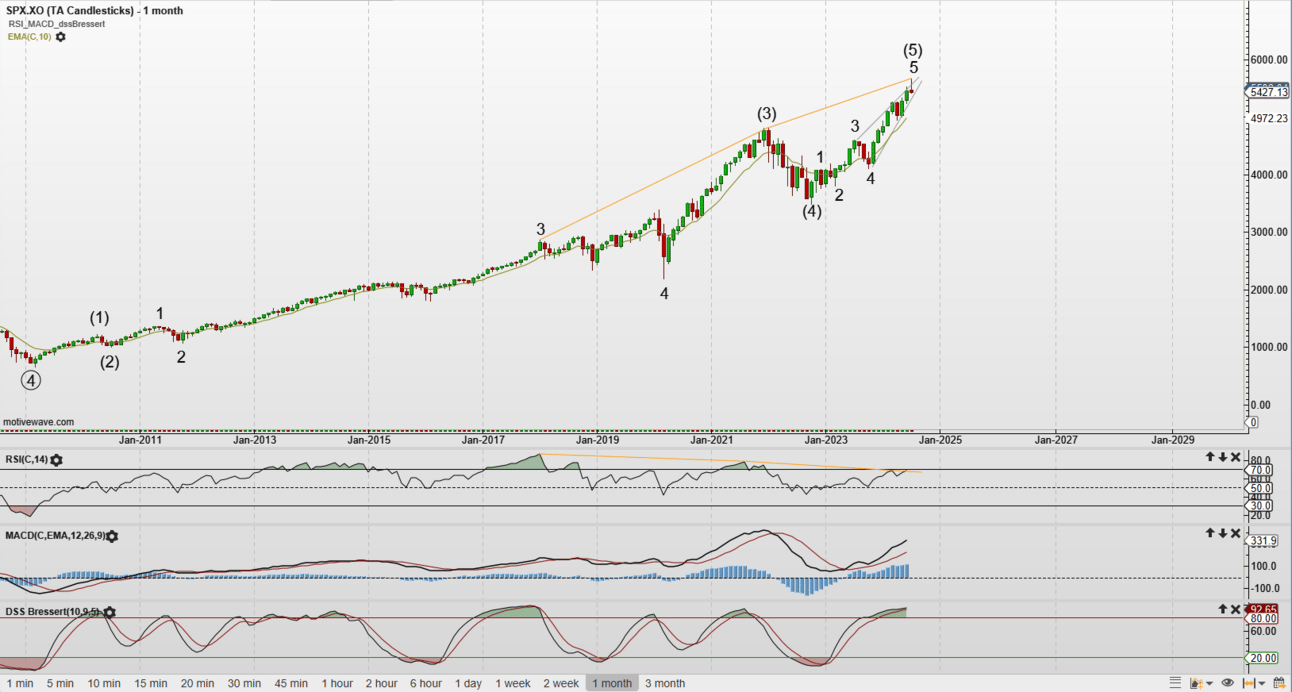Open MACD study settings gear
1292x692 pixels.
(112, 537)
